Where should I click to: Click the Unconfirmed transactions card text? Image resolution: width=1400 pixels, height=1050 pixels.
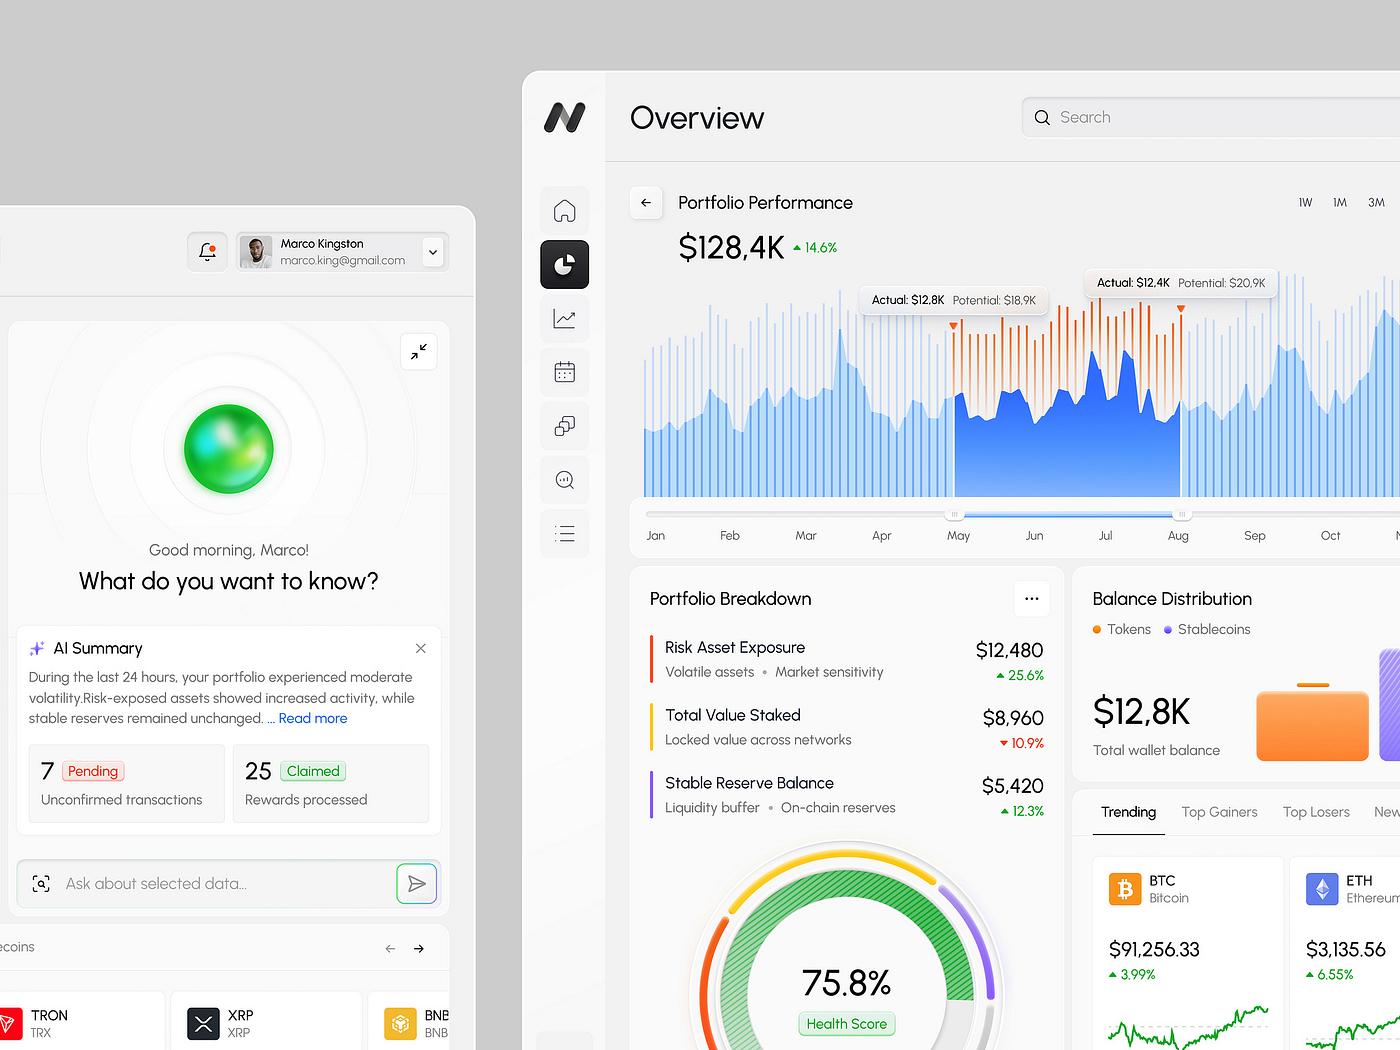[x=121, y=800]
